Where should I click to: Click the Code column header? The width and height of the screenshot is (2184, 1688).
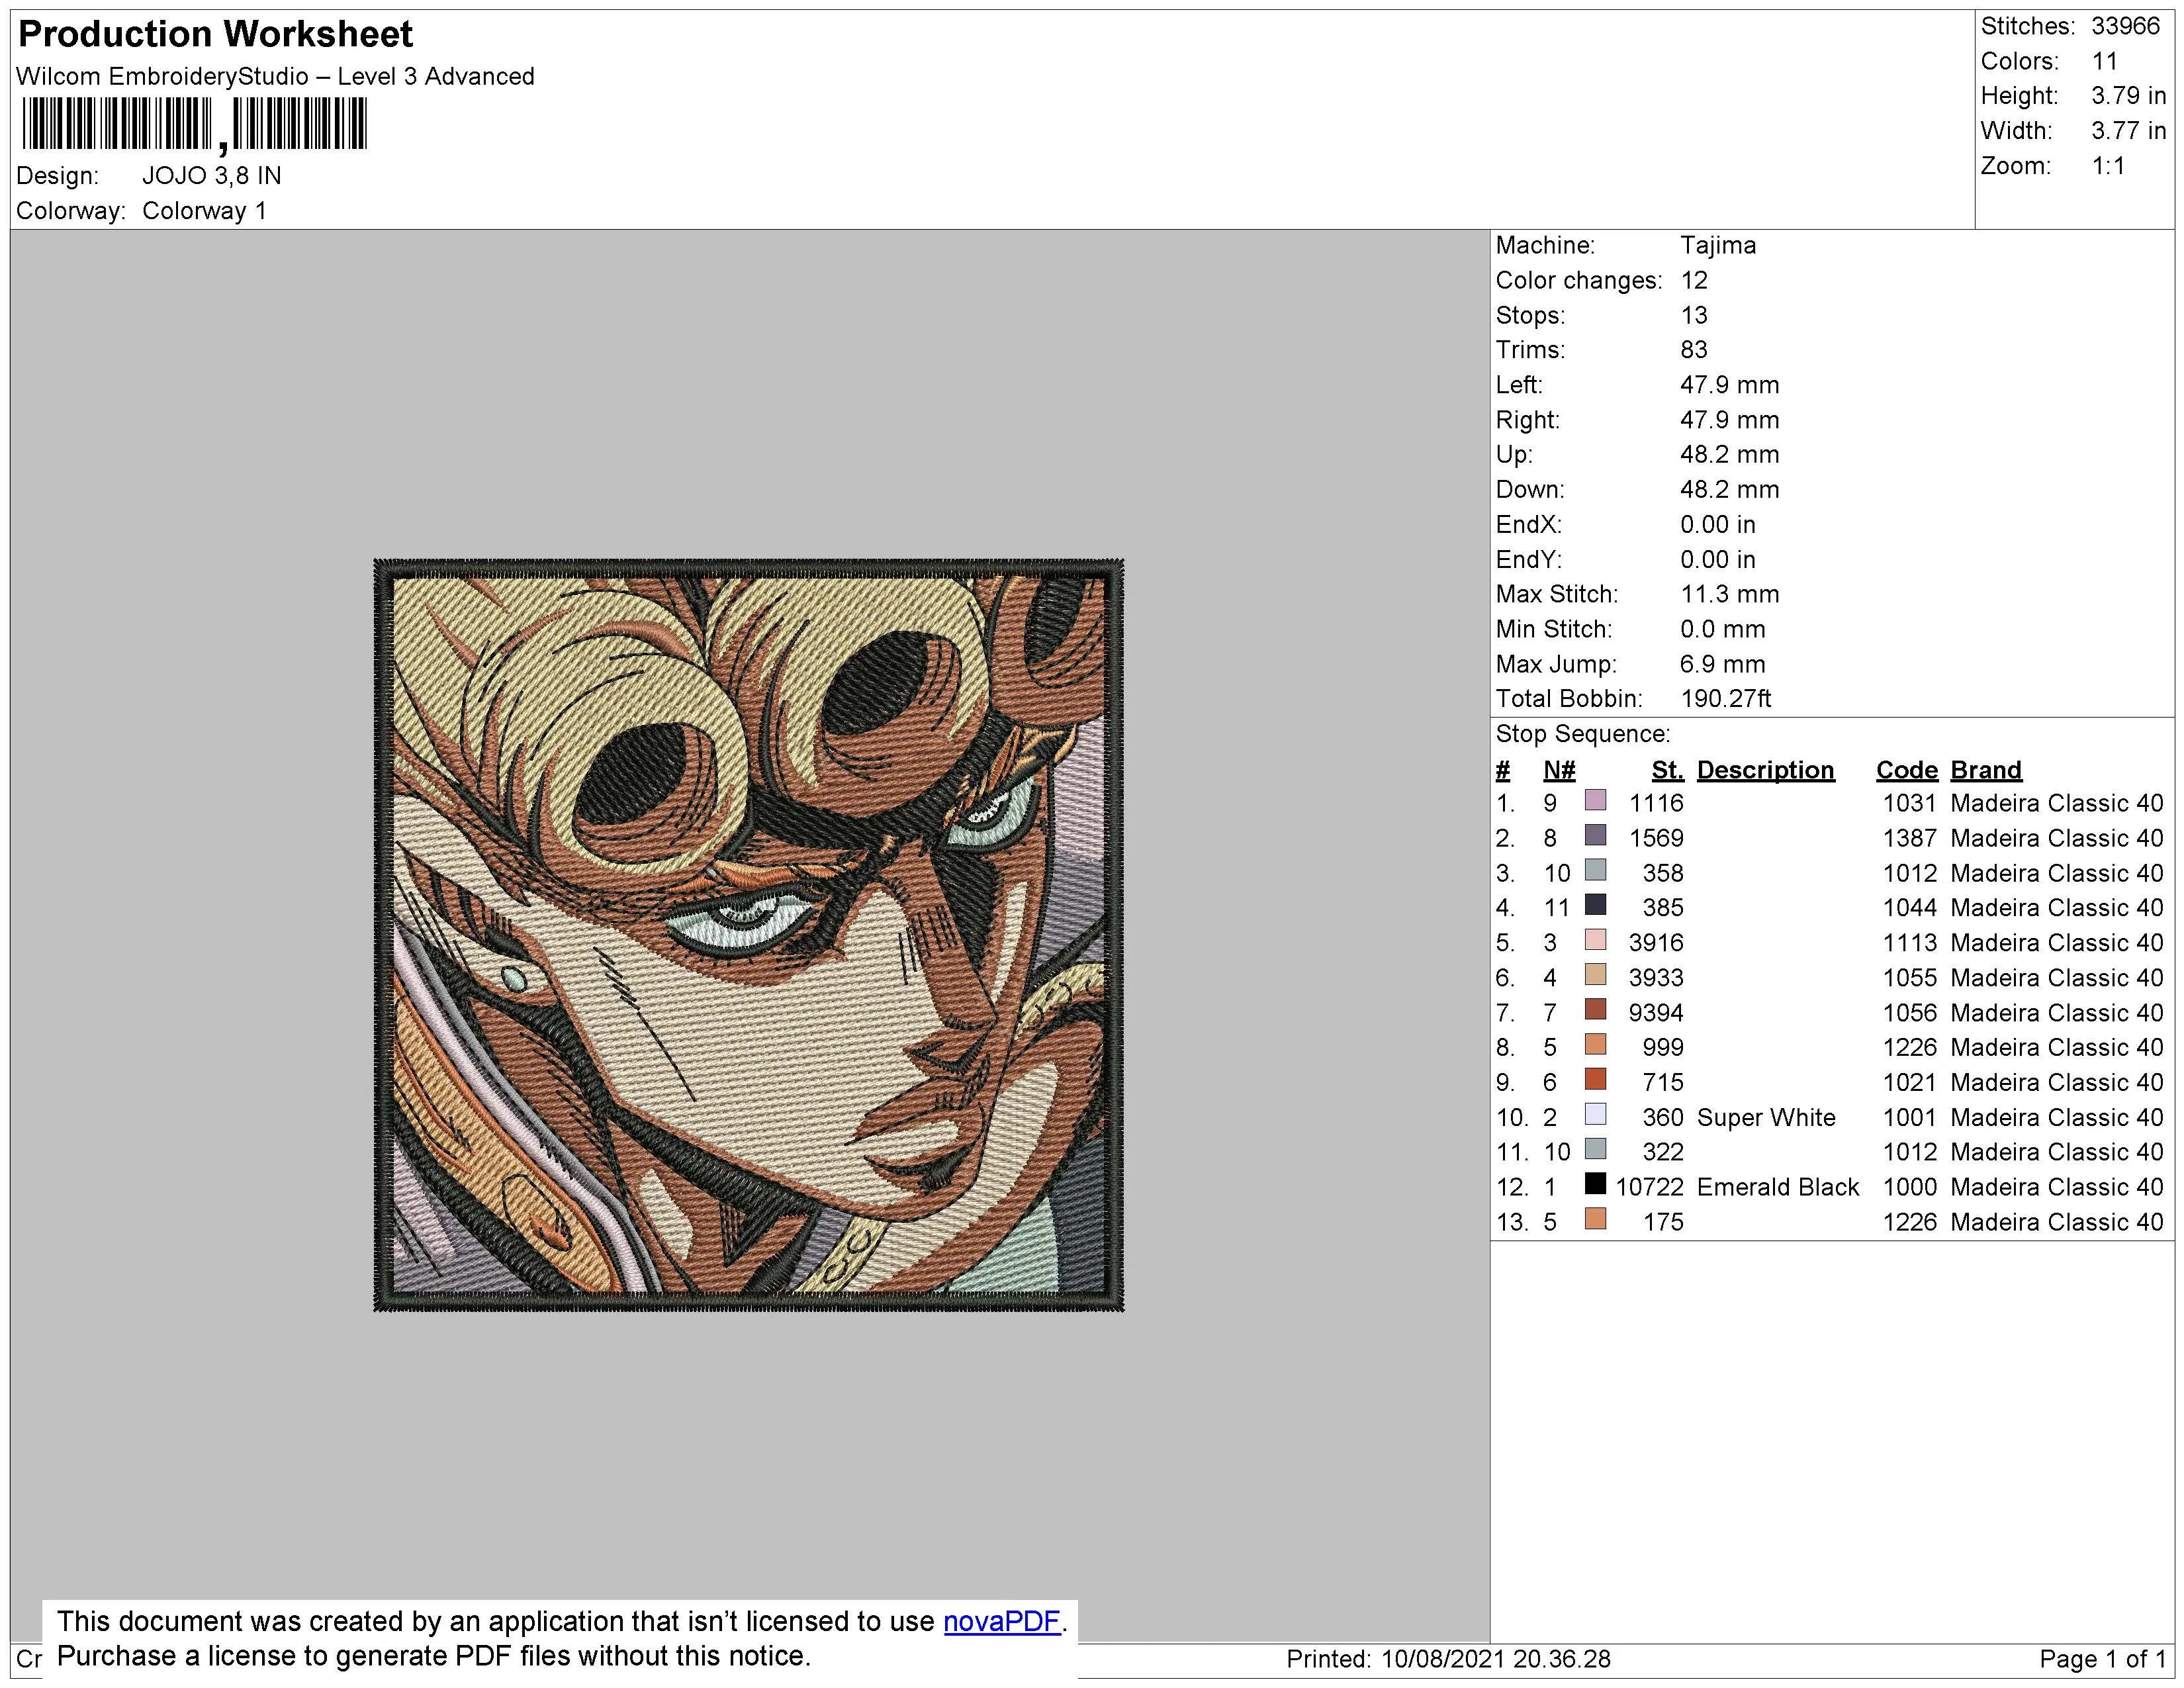pyautogui.click(x=1907, y=771)
